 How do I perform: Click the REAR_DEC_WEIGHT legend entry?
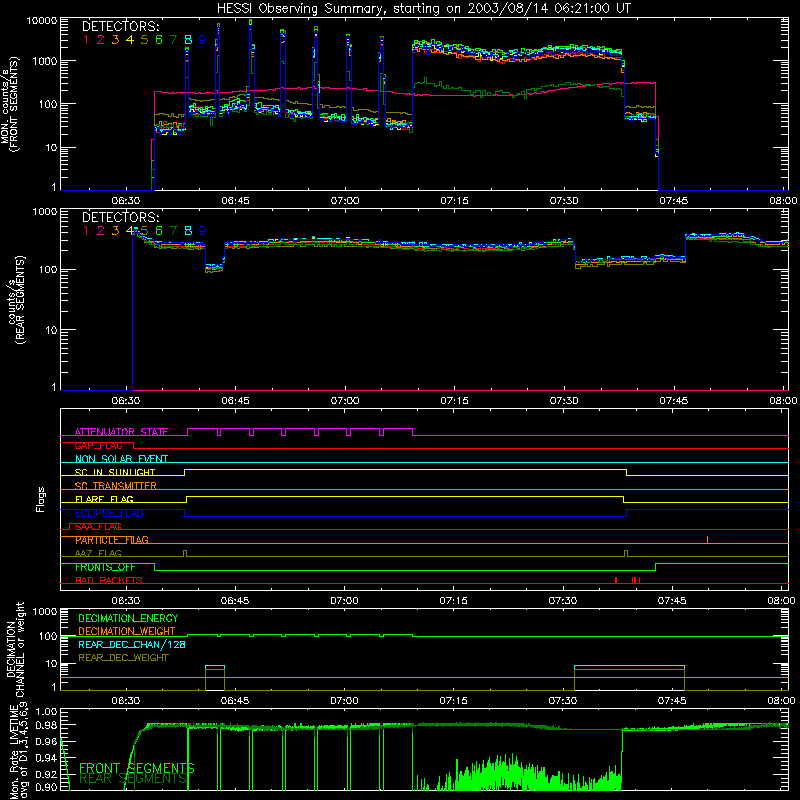click(x=123, y=658)
